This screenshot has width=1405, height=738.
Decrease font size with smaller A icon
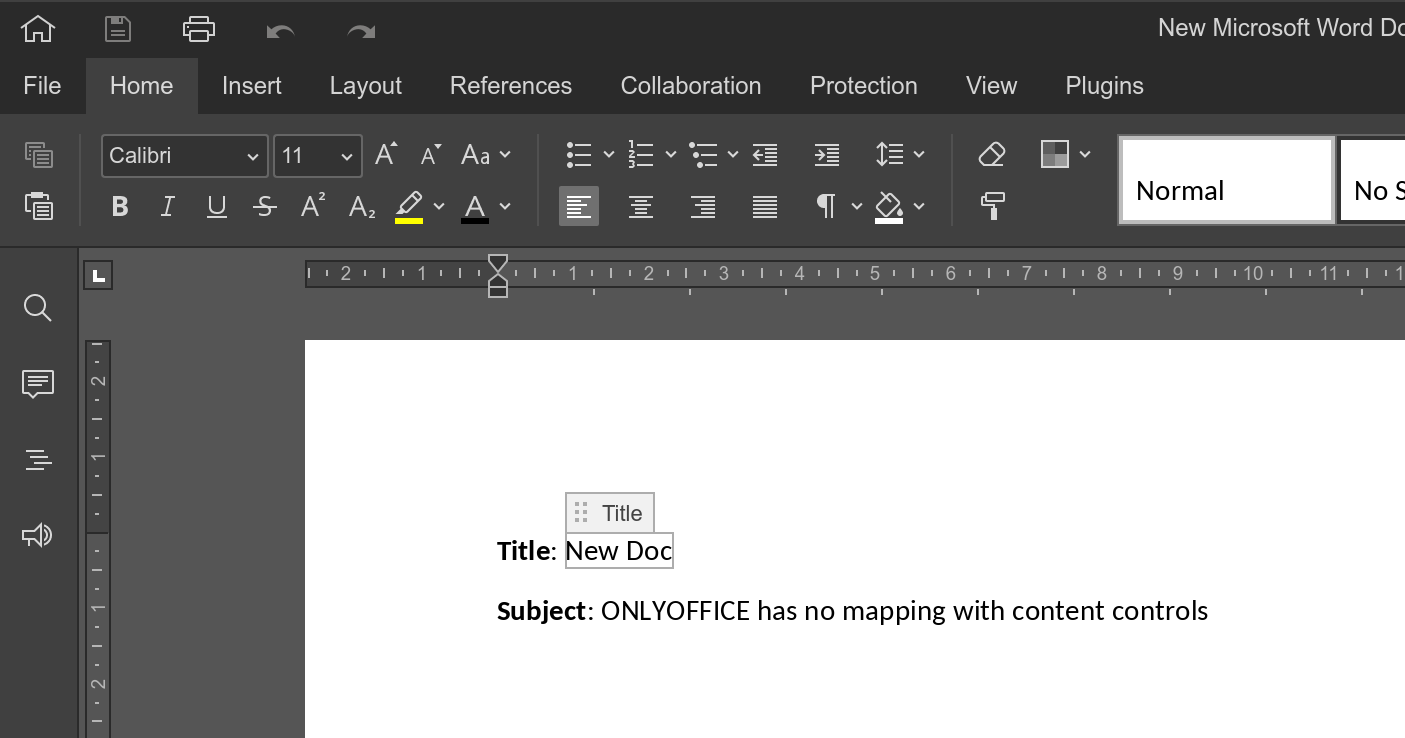(x=430, y=155)
